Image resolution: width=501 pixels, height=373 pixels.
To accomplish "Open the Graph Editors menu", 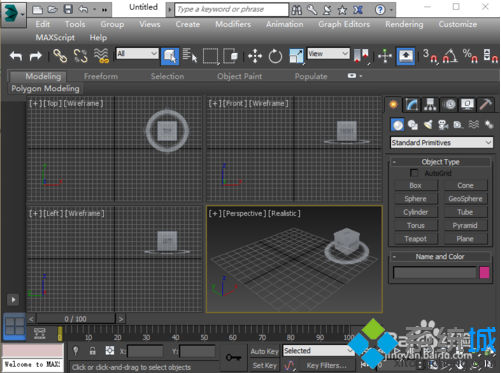I will click(x=344, y=24).
